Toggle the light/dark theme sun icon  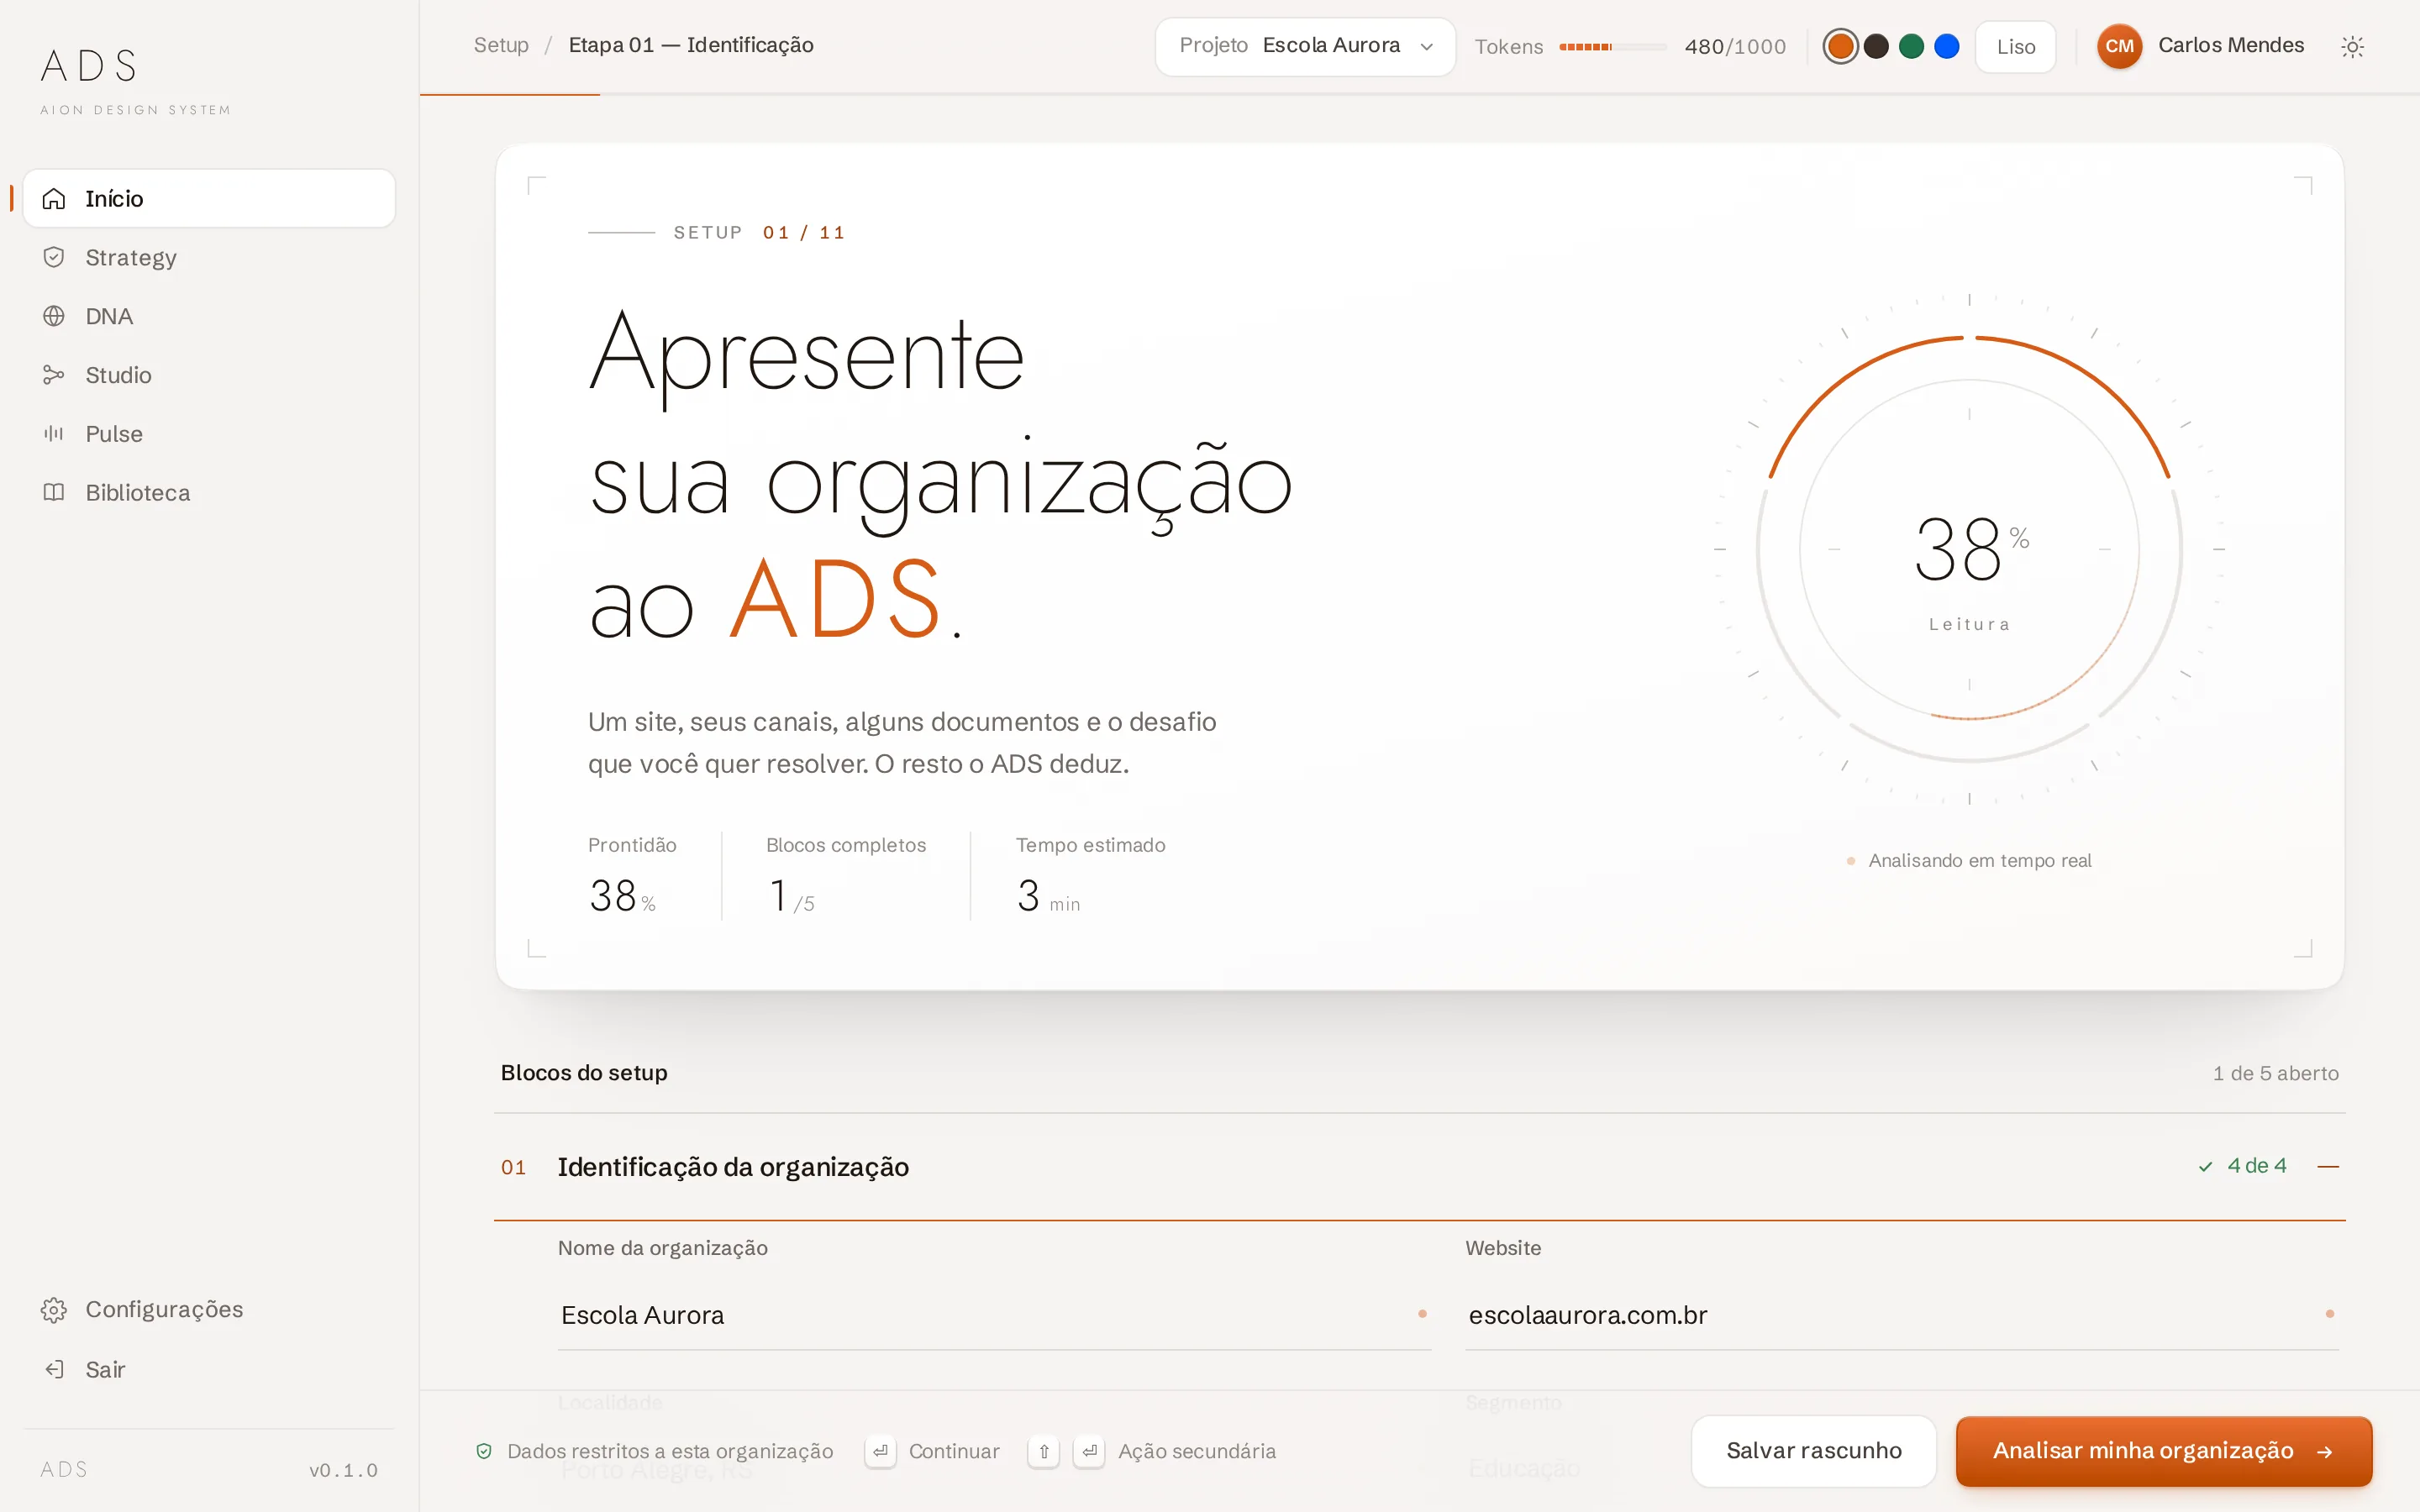2353,47
